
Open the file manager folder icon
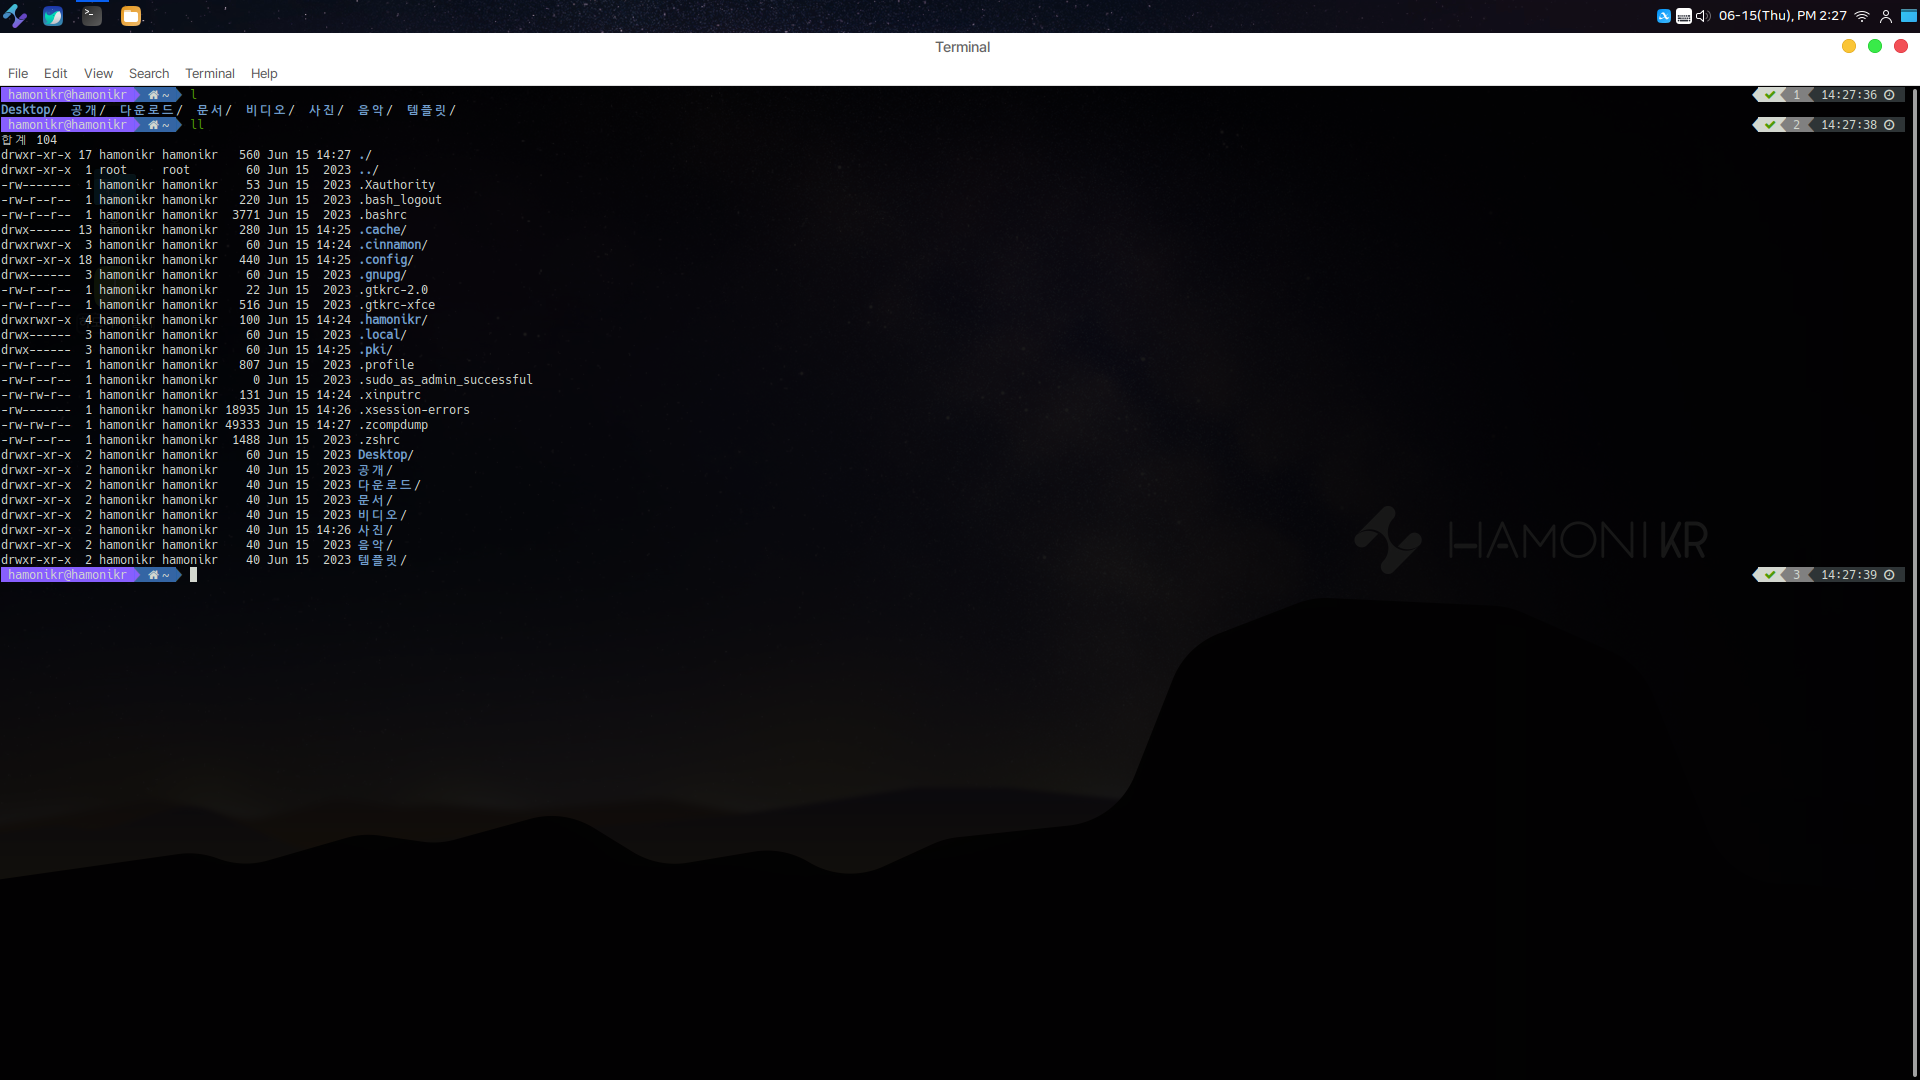pyautogui.click(x=131, y=16)
